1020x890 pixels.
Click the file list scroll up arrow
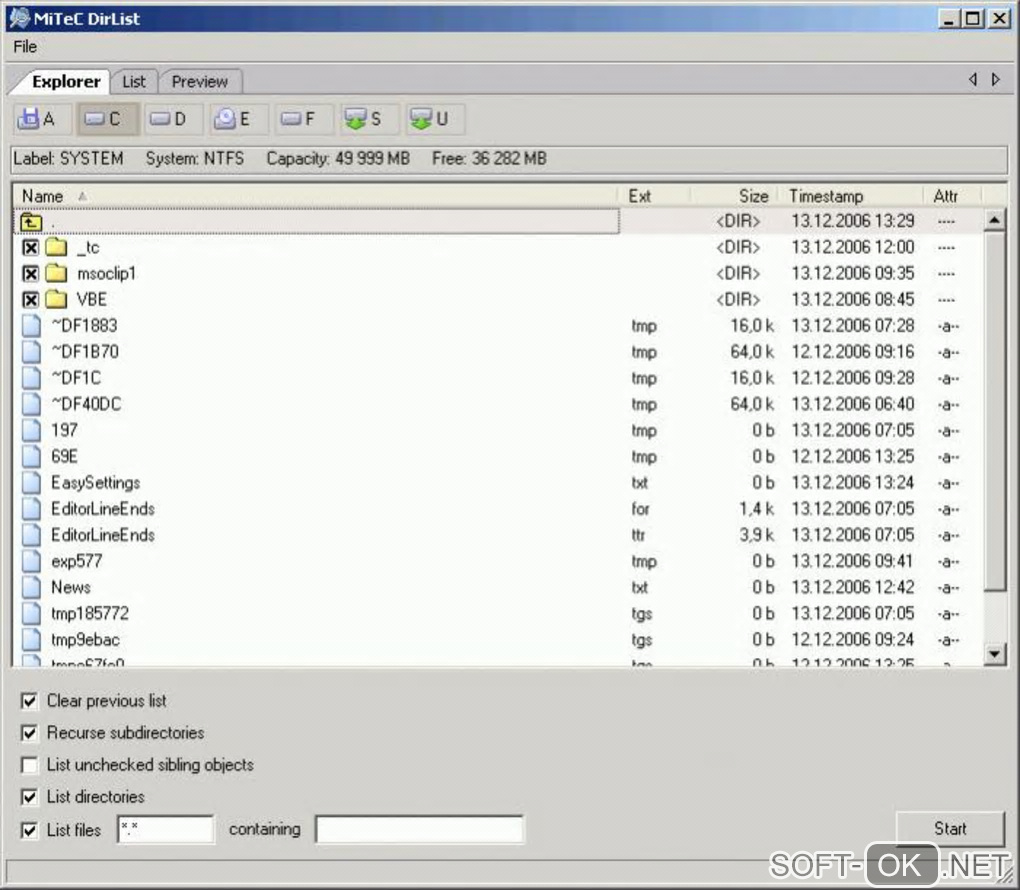[995, 221]
